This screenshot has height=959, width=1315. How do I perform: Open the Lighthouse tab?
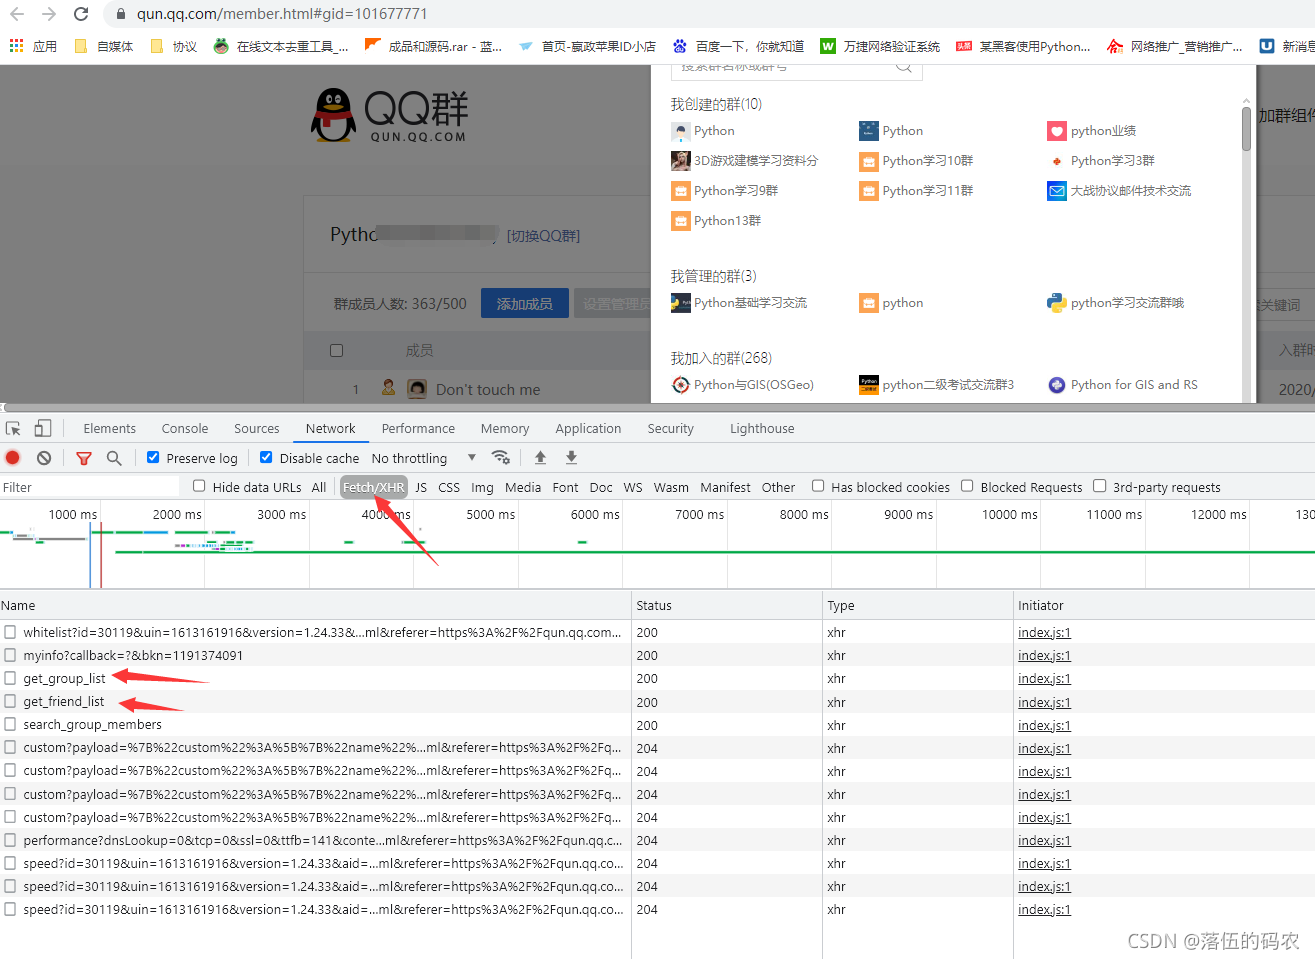(x=762, y=428)
